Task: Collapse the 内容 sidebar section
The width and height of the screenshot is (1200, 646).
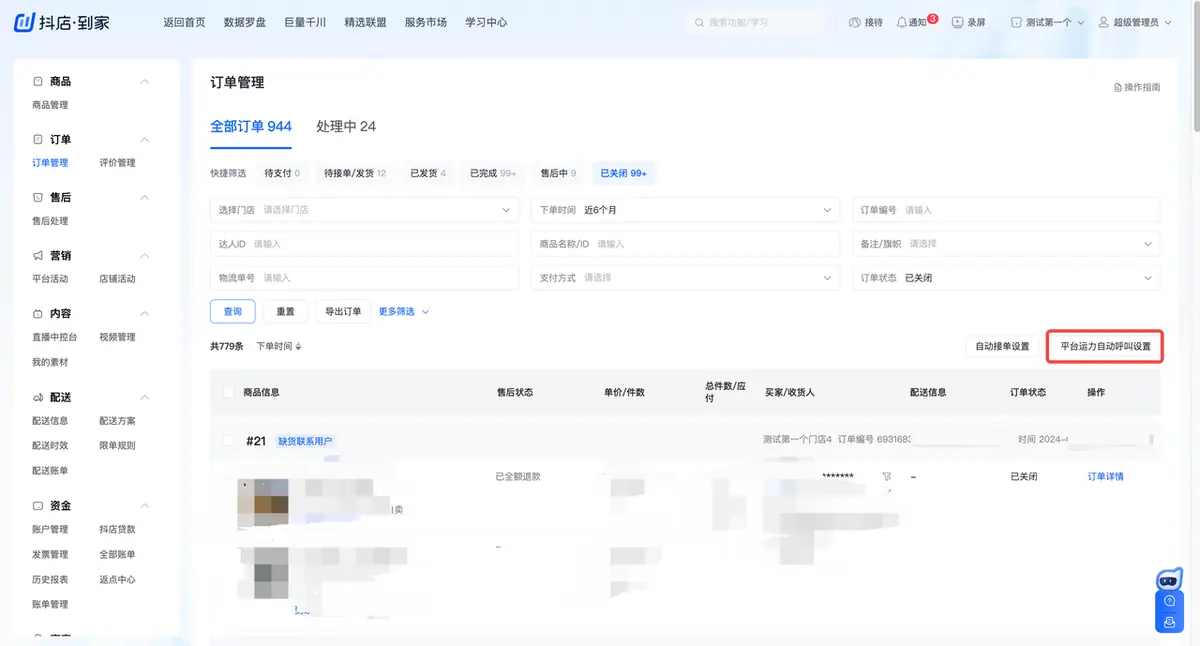Action: [x=144, y=313]
